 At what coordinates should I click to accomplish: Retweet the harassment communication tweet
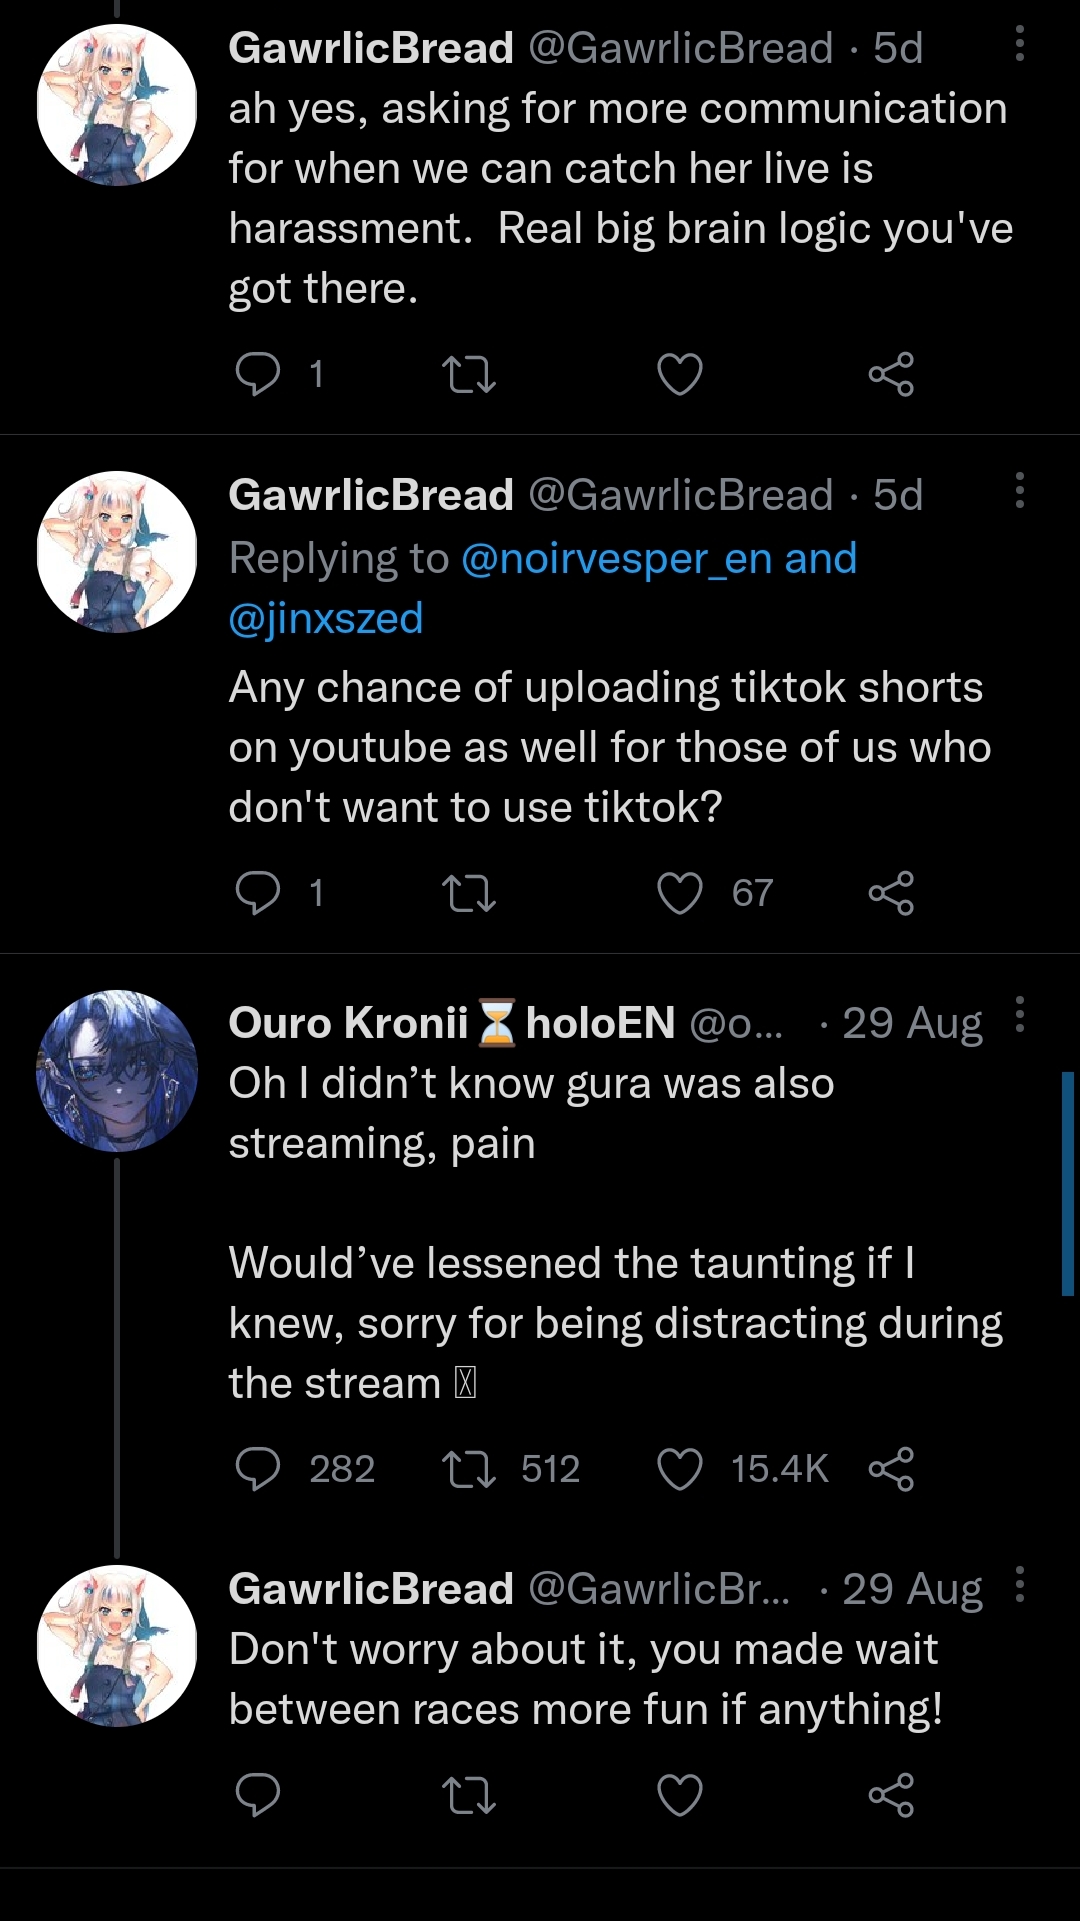(469, 375)
